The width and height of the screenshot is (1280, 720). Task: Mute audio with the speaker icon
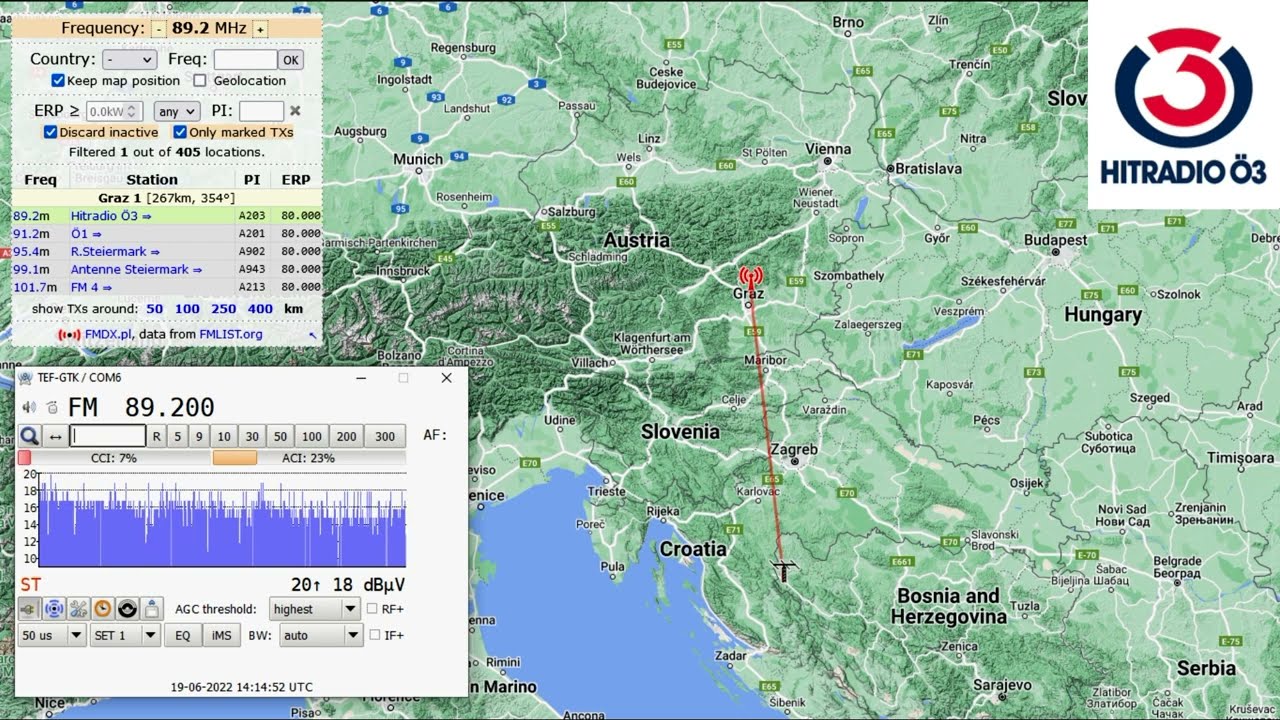coord(29,407)
